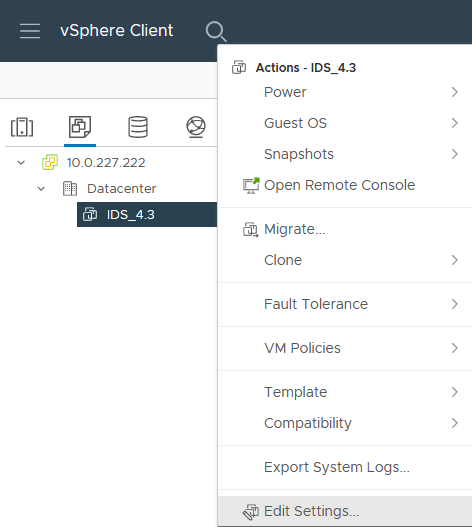Click the Migrate VM icon

pos(251,230)
